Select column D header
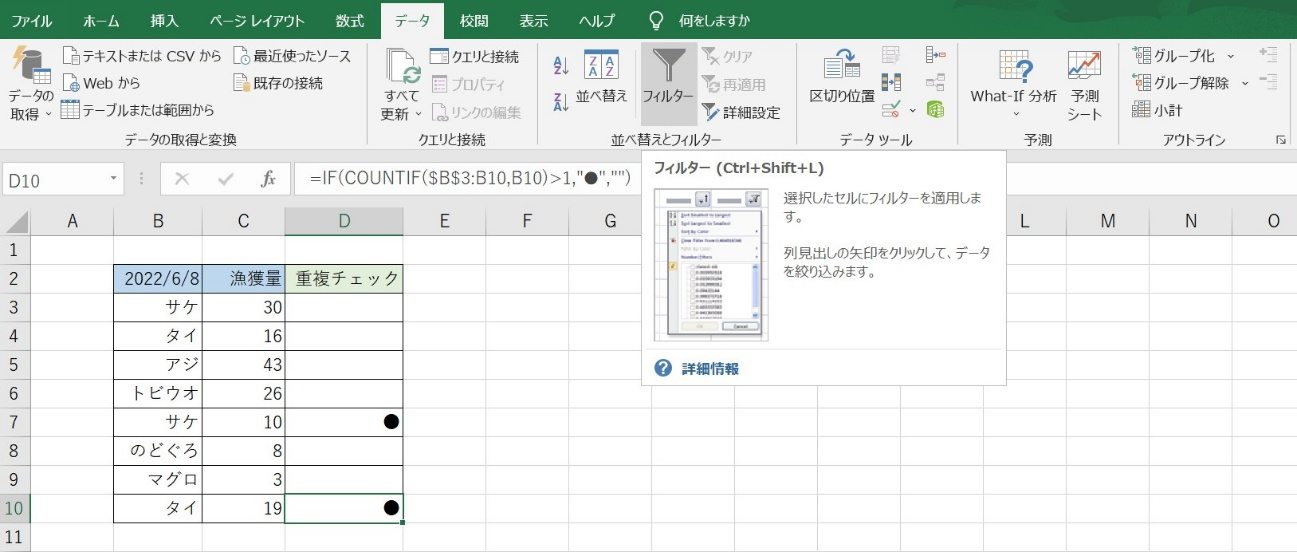Screen dimensions: 1297x552 pyautogui.click(x=344, y=221)
